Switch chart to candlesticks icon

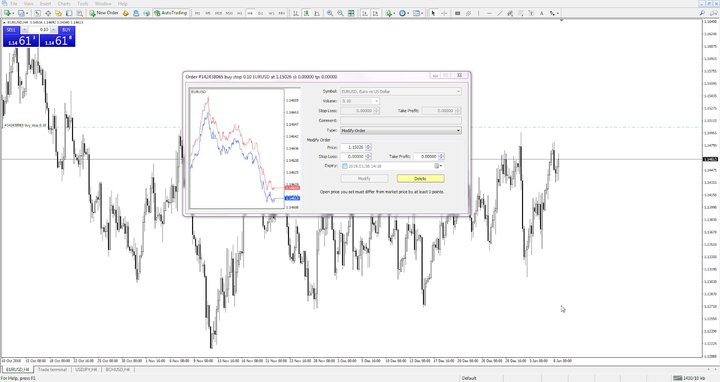(306, 13)
